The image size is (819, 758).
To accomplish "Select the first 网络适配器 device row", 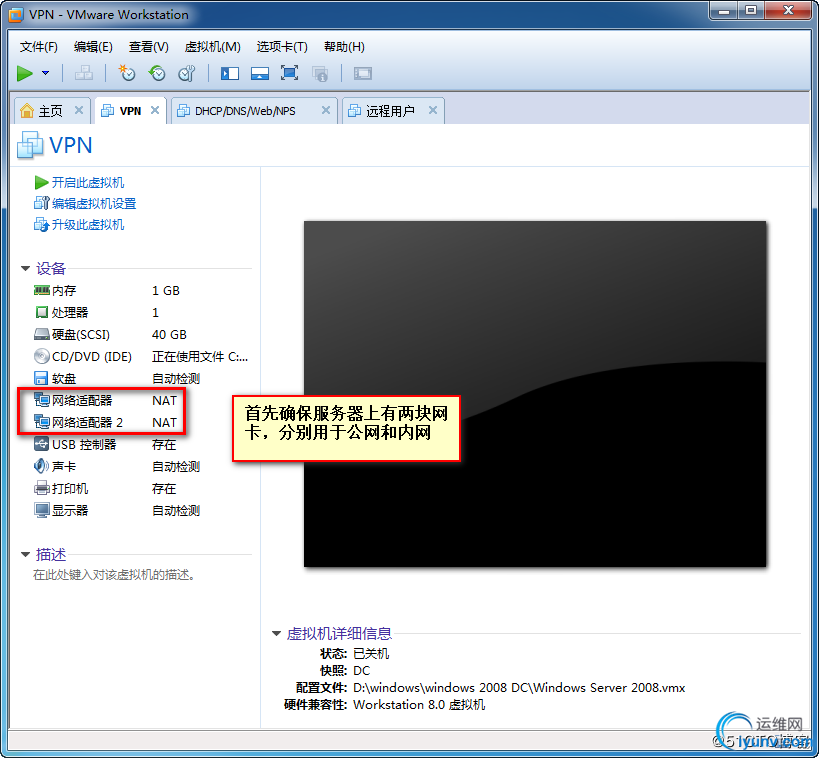I will [142, 401].
